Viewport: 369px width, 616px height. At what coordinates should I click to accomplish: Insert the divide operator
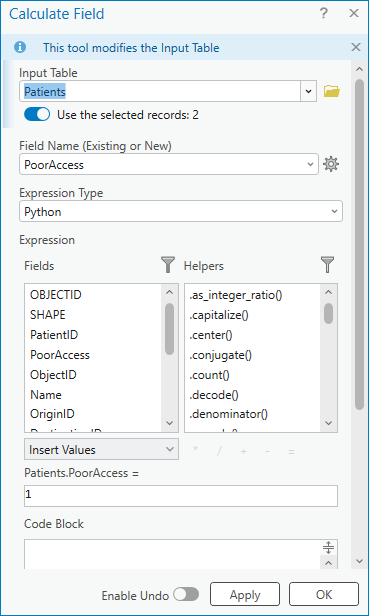[219, 451]
